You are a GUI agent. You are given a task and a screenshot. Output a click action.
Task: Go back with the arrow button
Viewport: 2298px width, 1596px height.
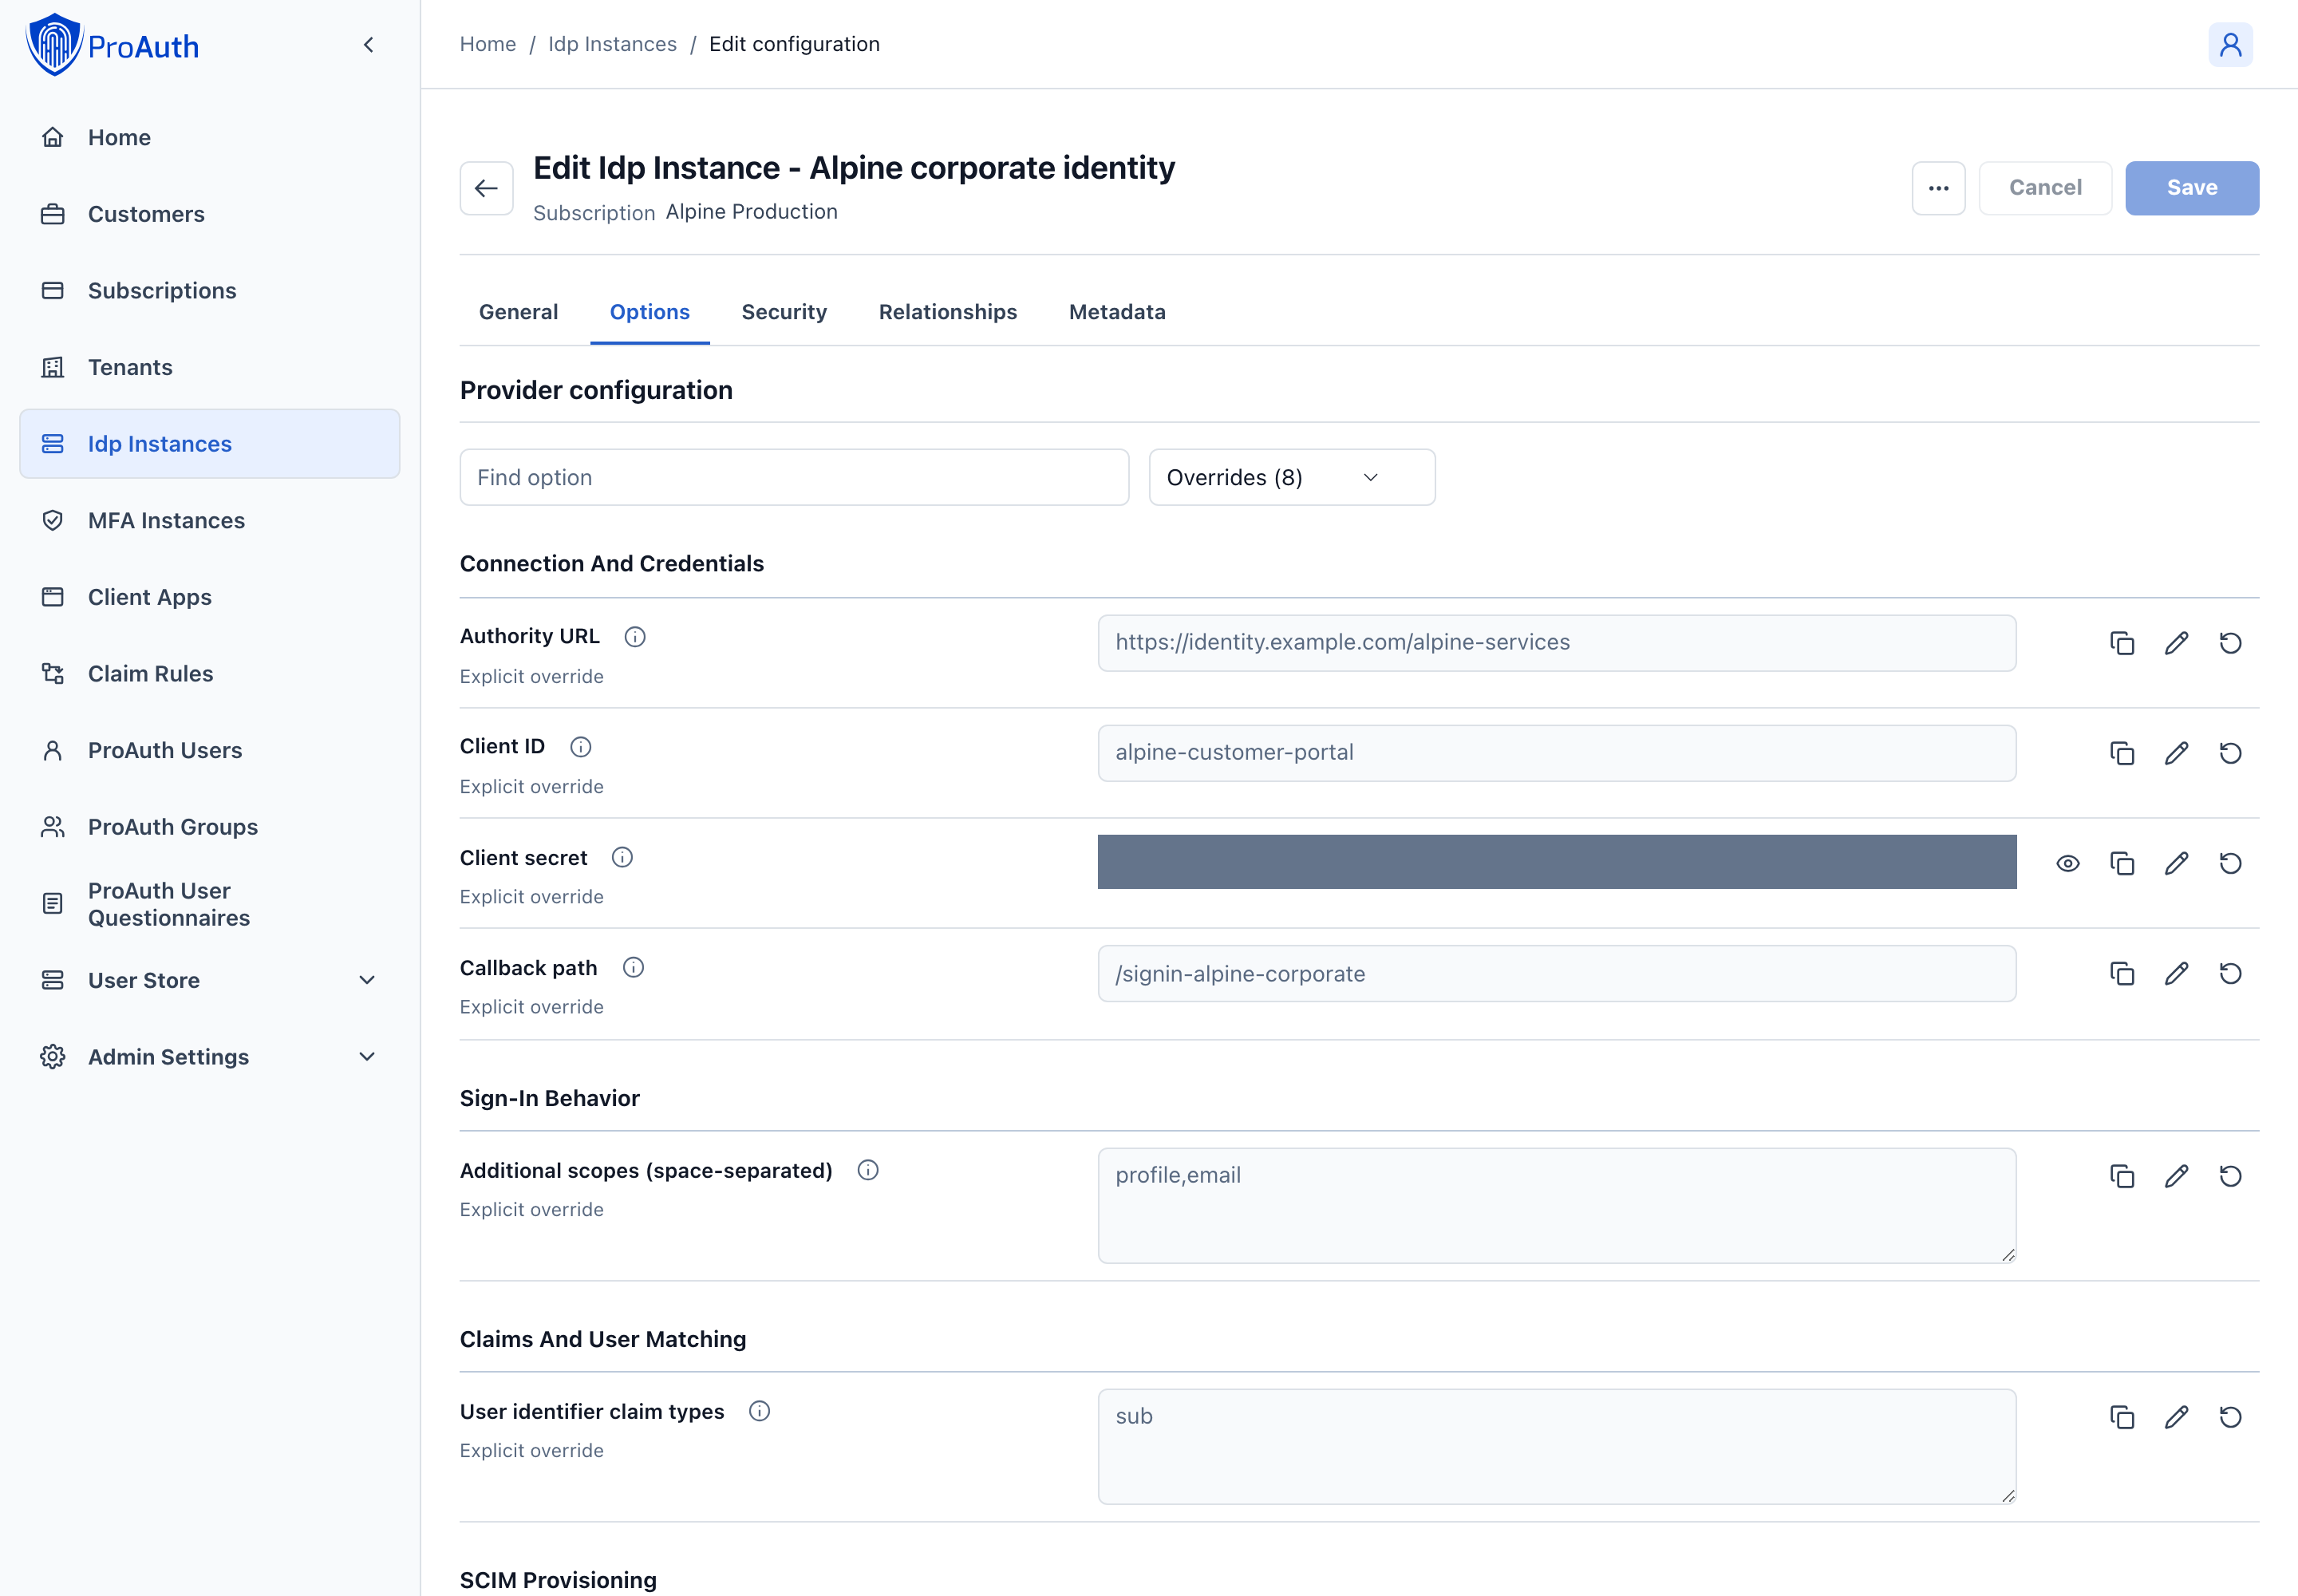[x=487, y=188]
